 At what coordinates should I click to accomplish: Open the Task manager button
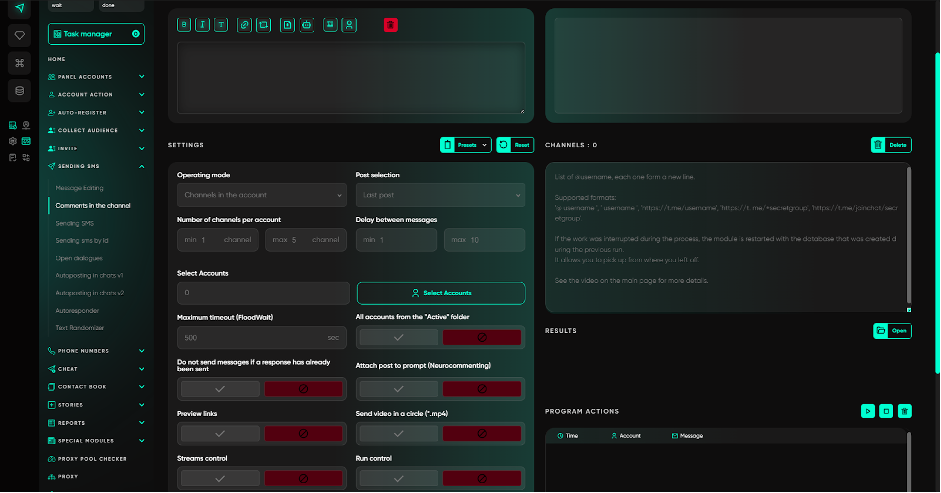pyautogui.click(x=96, y=34)
